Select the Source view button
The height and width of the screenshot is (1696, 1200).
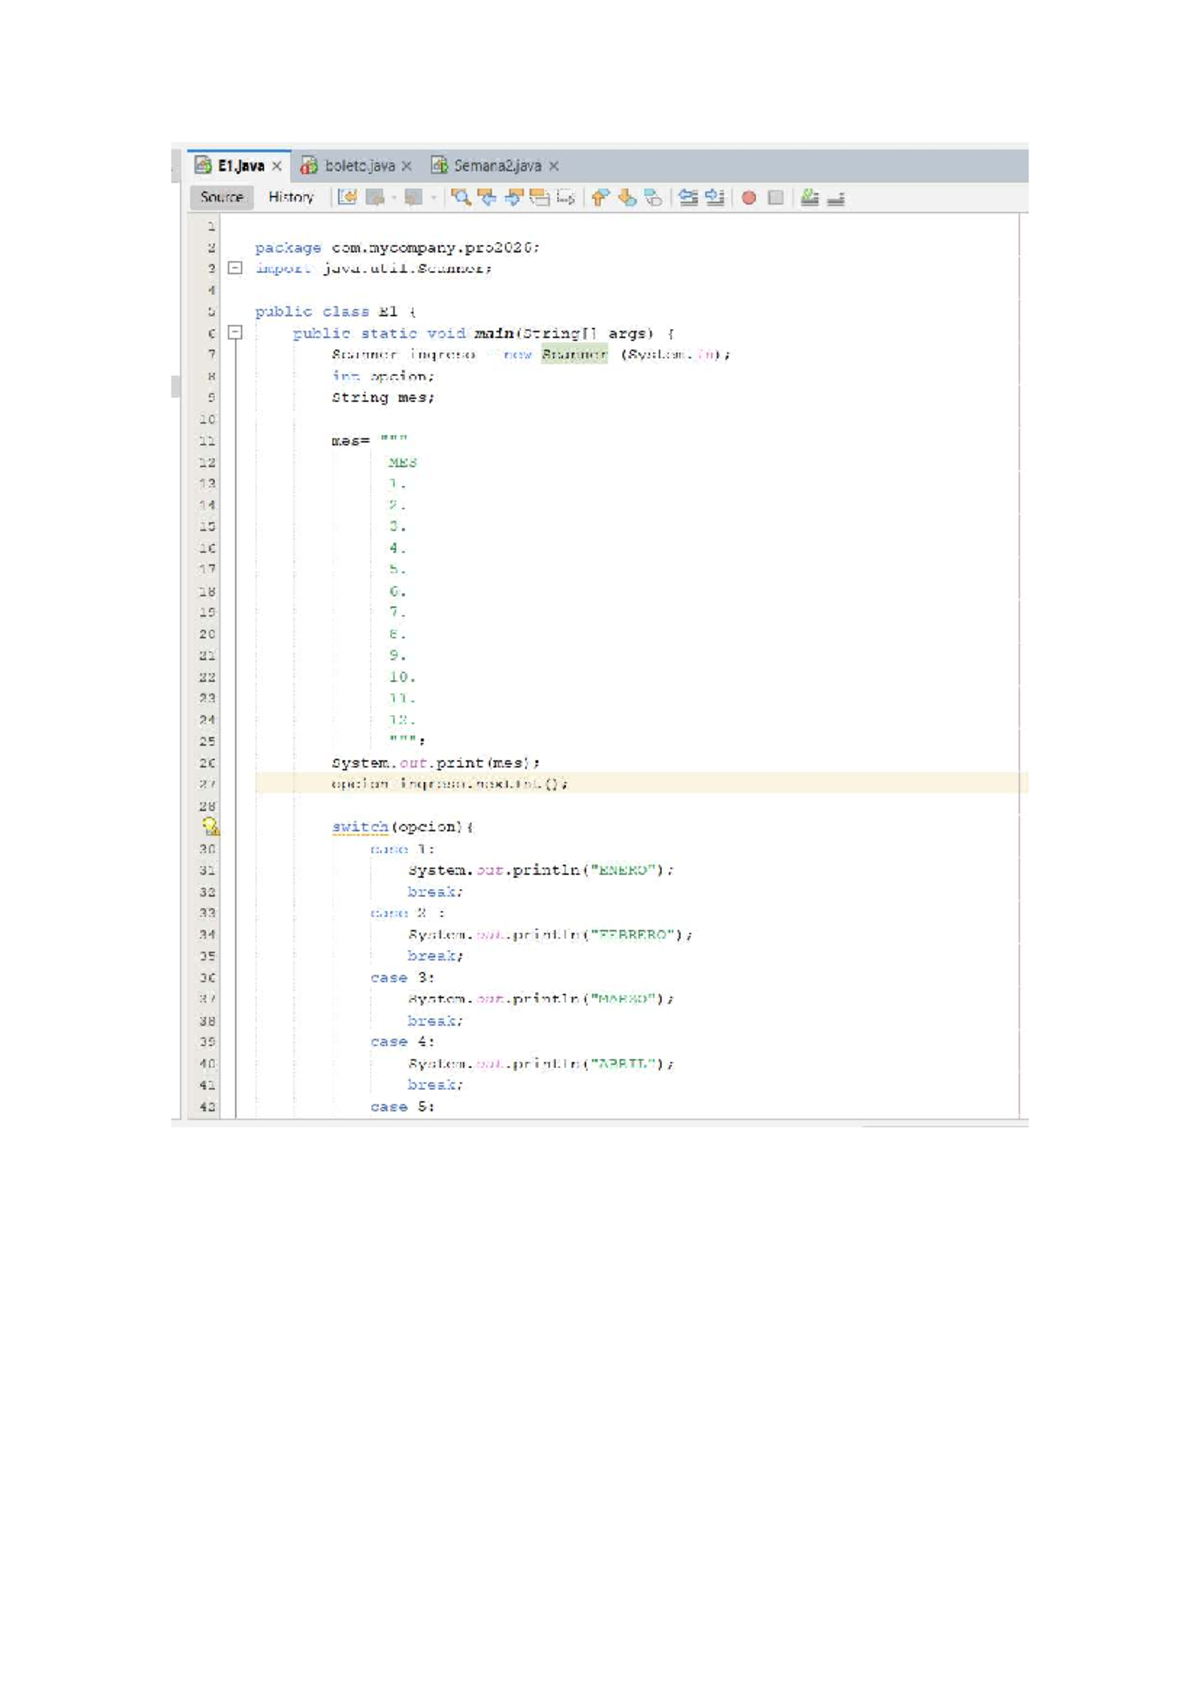222,197
